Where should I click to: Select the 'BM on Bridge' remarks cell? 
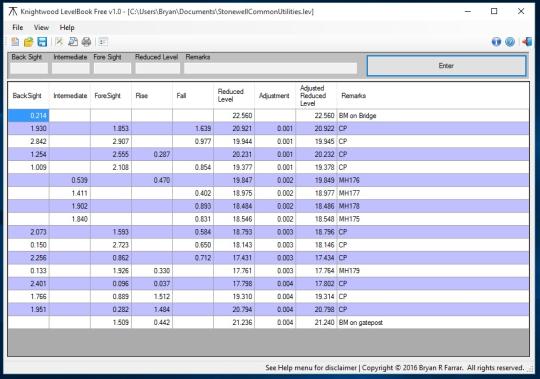pyautogui.click(x=433, y=116)
